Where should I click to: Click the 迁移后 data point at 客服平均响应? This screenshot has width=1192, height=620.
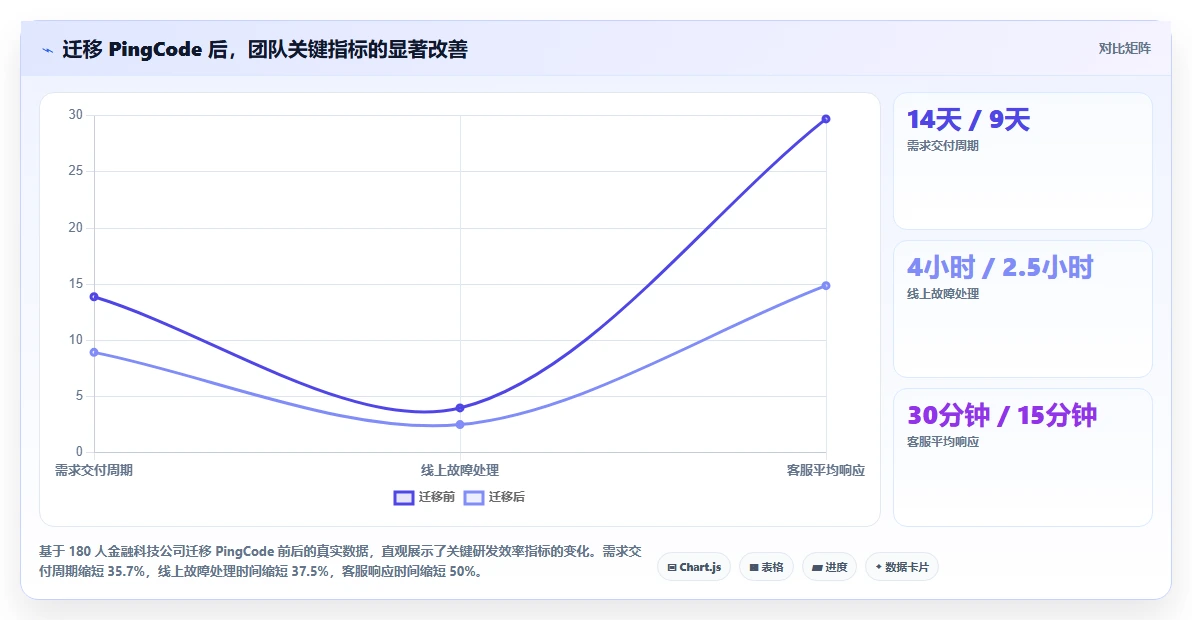(x=826, y=286)
